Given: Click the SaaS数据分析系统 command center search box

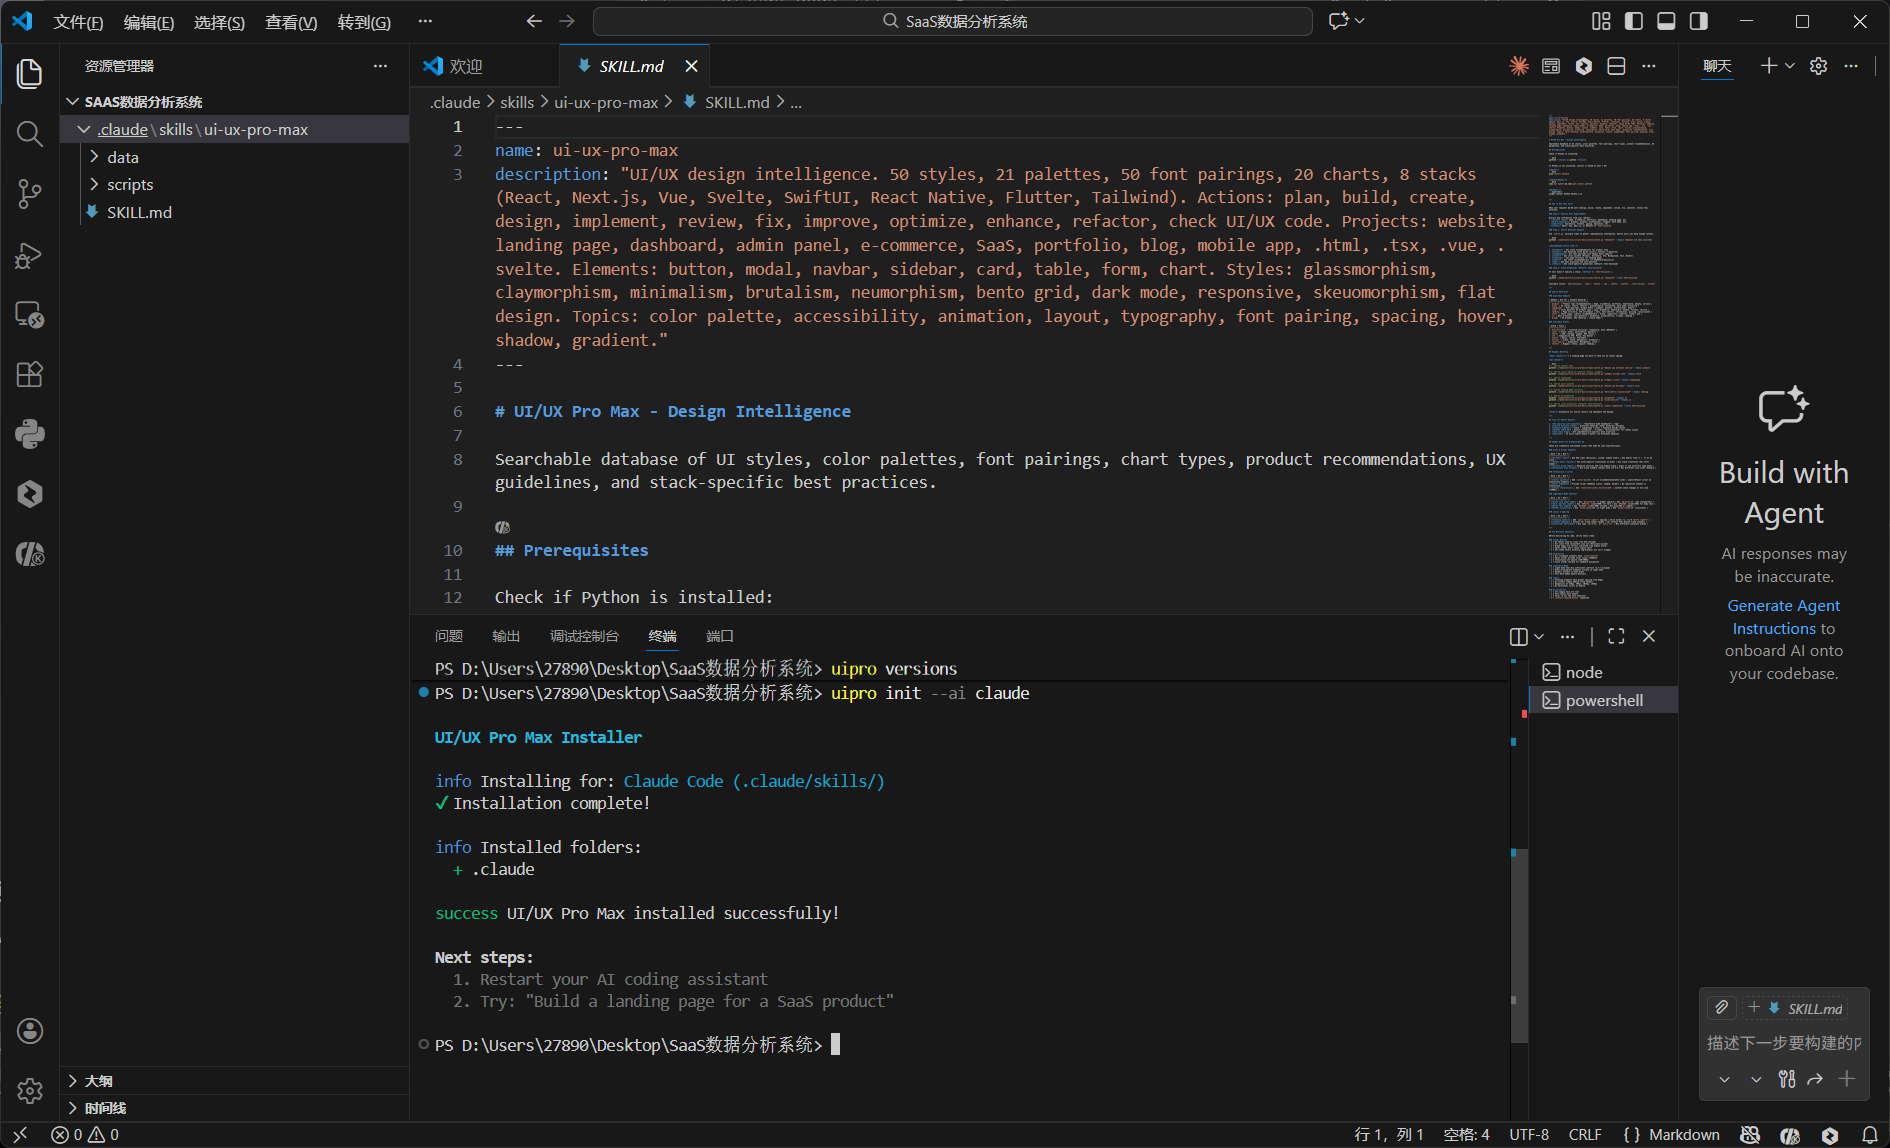Looking at the screenshot, I should coord(953,21).
